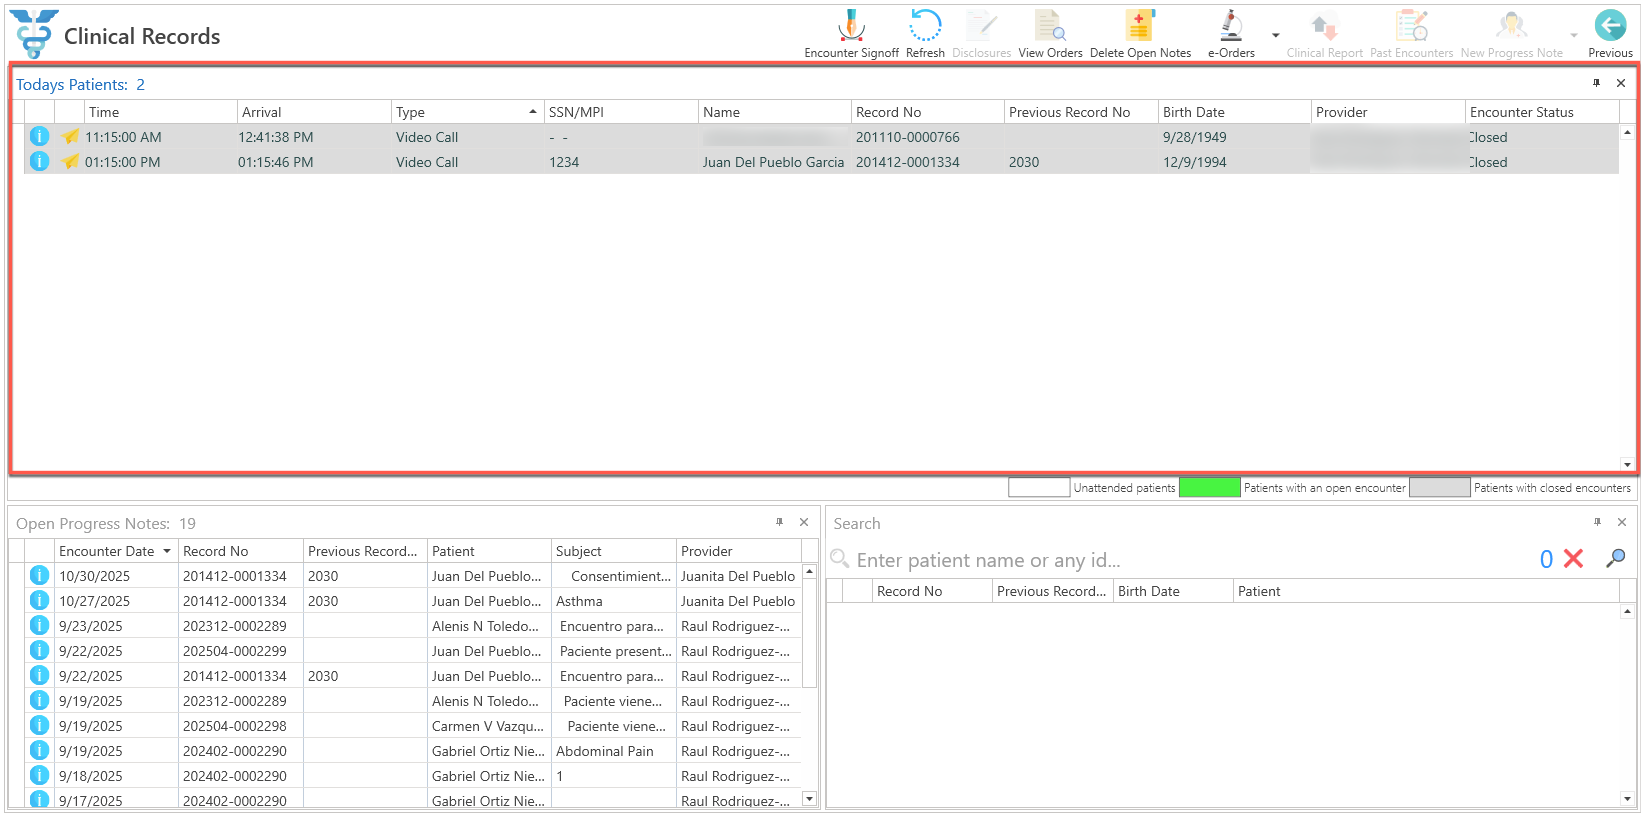Pin the Open Progress Notes panel
The height and width of the screenshot is (816, 1641).
779,522
